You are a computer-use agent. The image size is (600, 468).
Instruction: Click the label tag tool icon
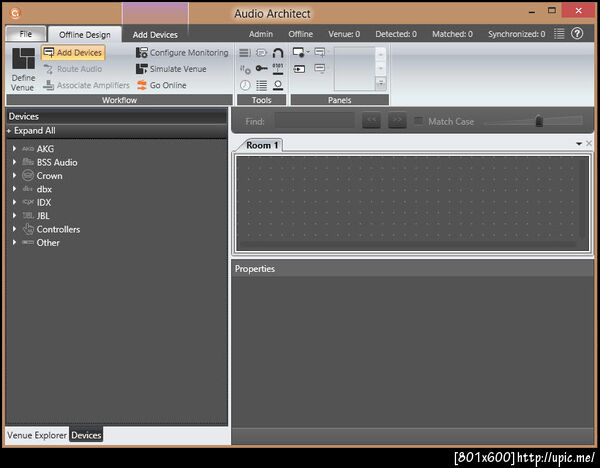(261, 53)
